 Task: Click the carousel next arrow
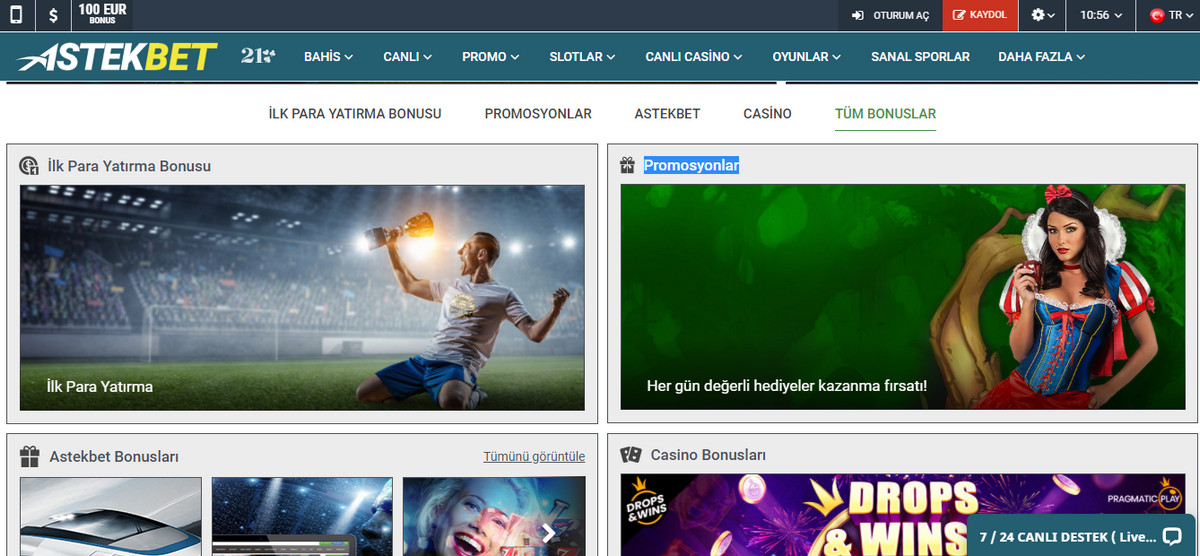548,533
